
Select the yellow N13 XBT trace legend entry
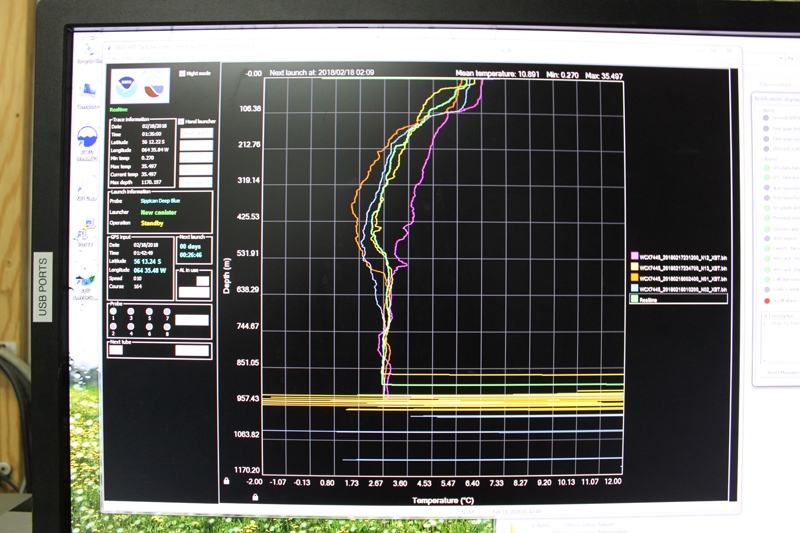680,267
